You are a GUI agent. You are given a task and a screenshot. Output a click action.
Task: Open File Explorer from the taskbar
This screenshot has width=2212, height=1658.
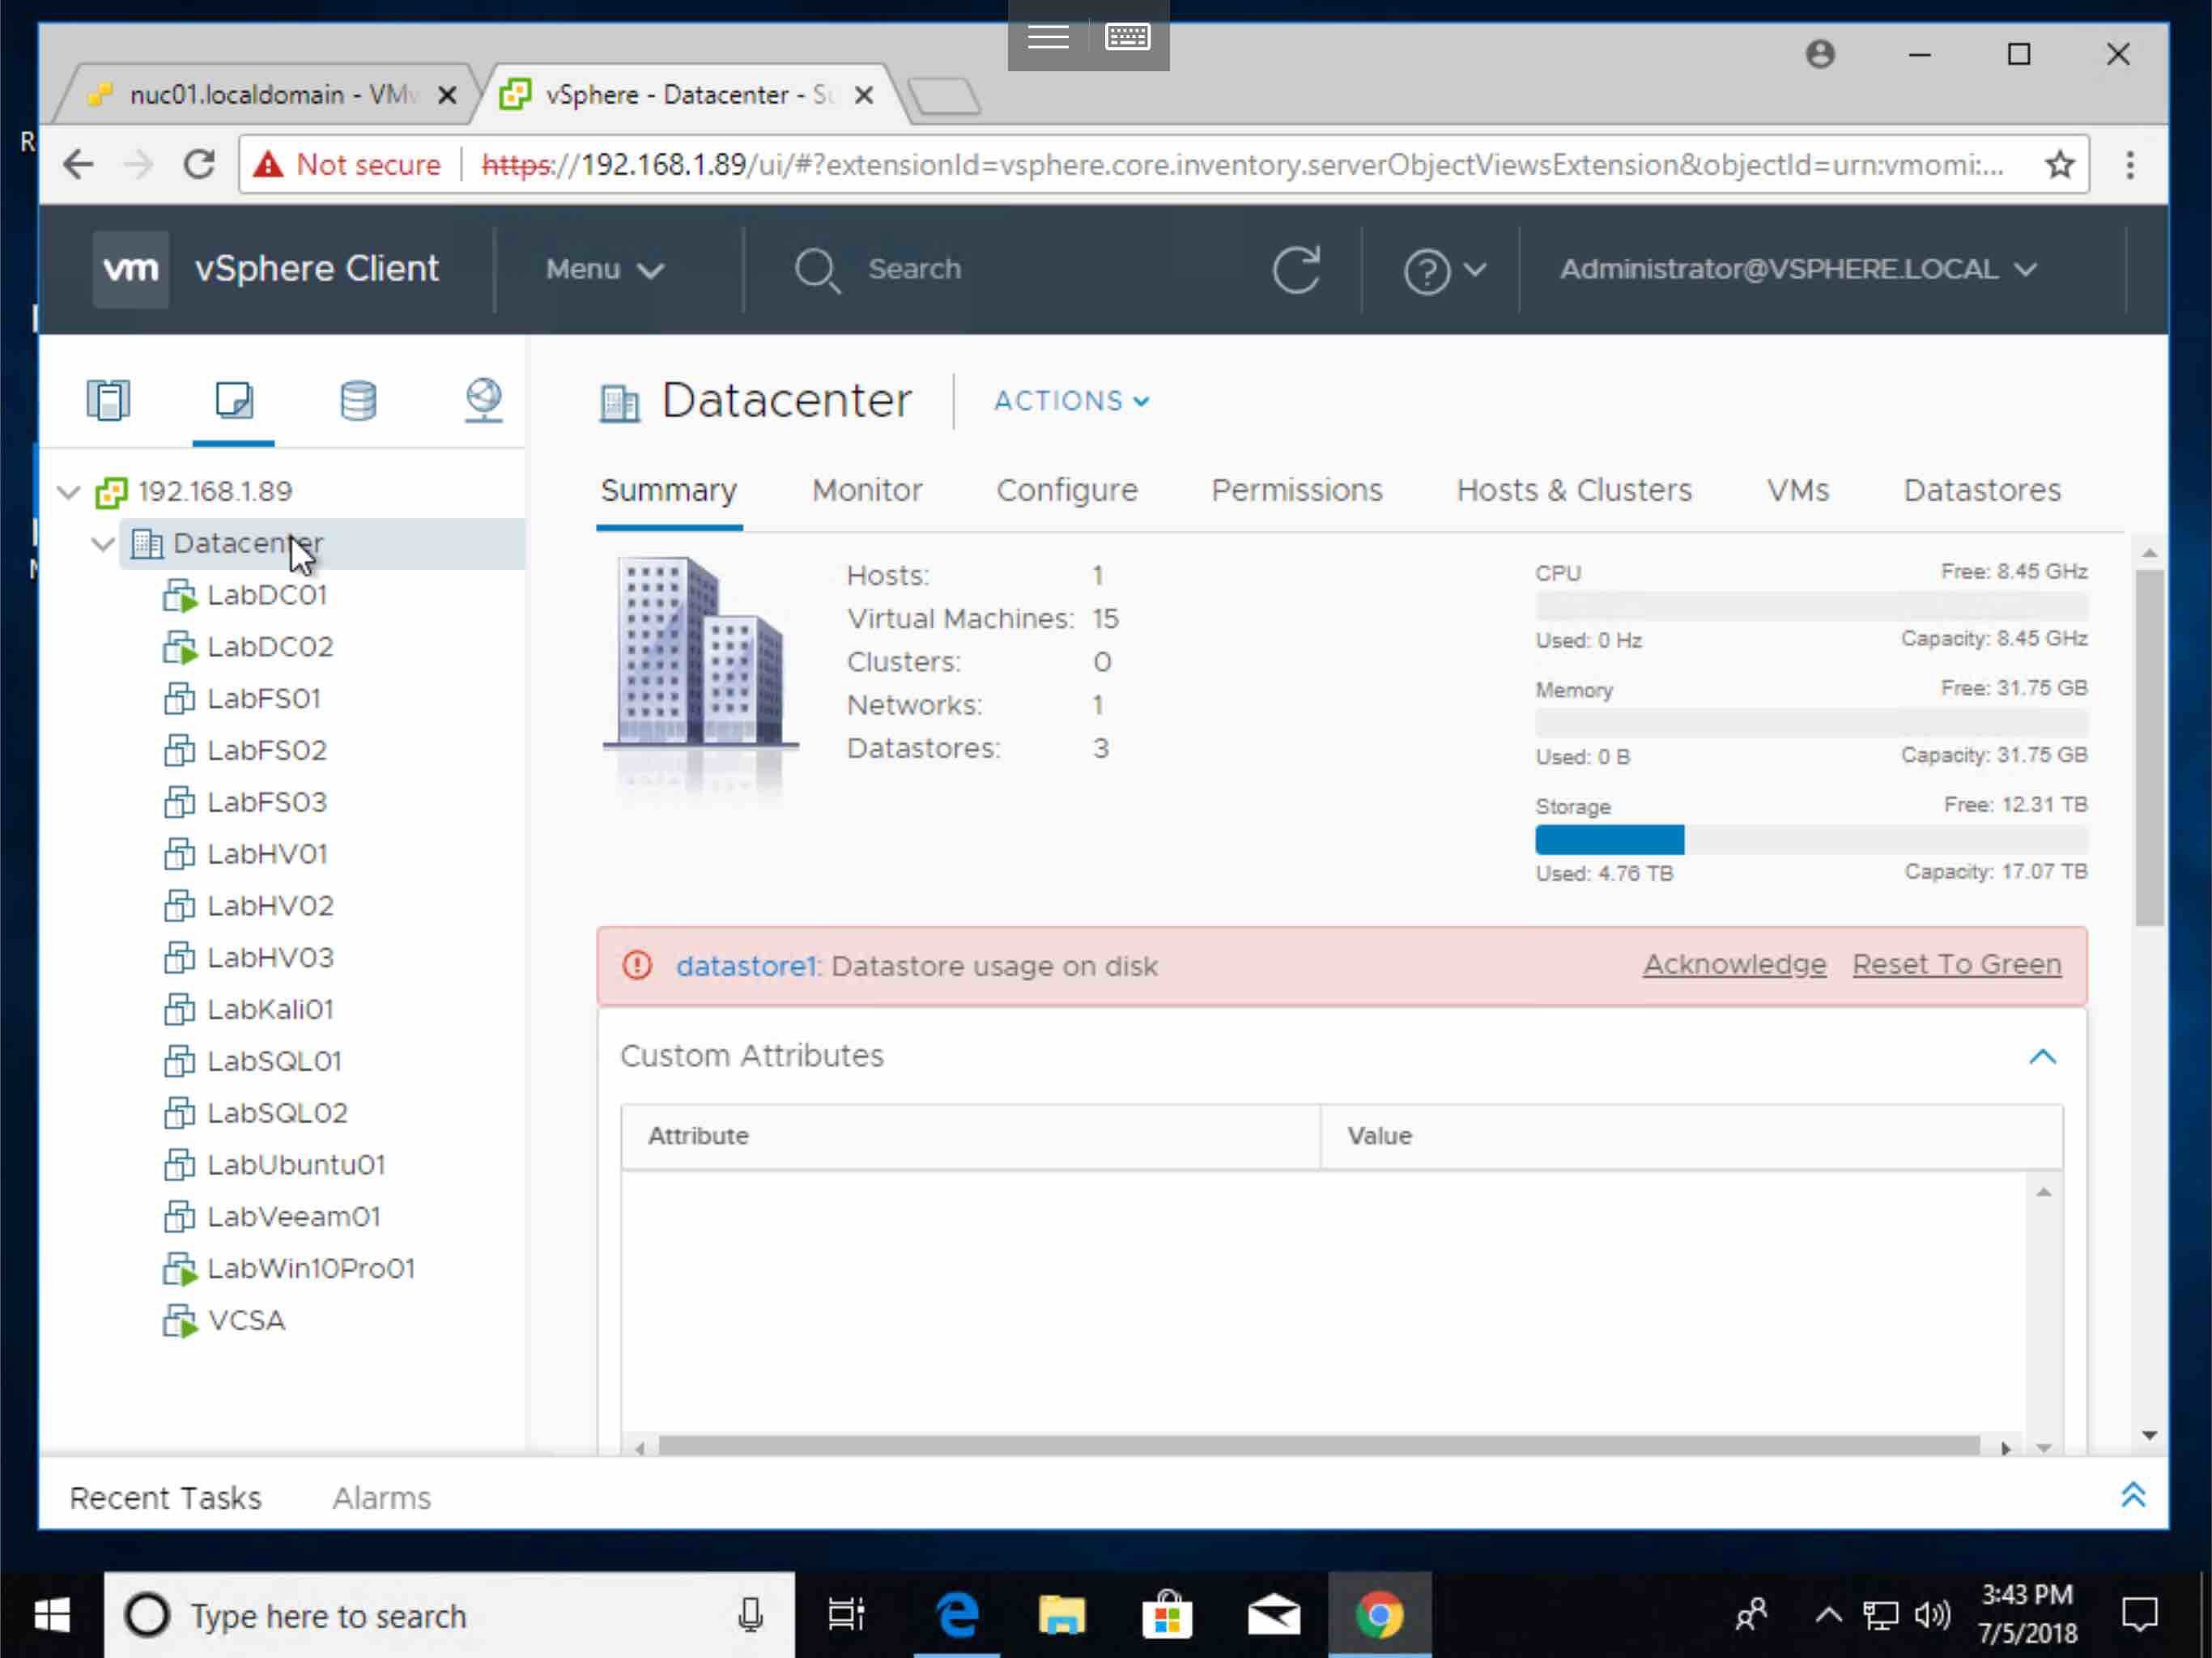pos(1062,1615)
